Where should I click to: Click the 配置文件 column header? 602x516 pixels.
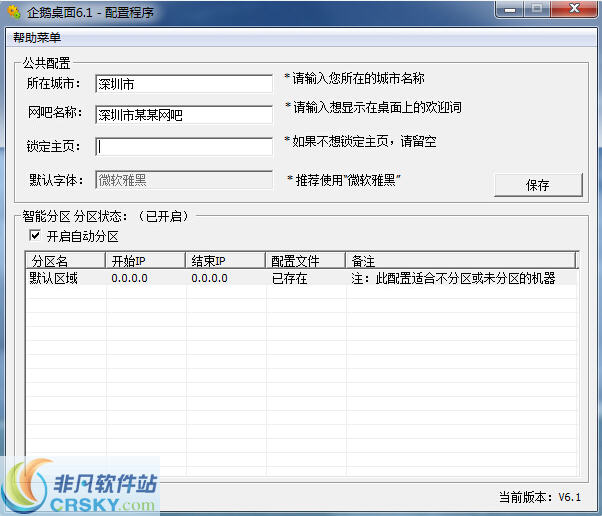pyautogui.click(x=306, y=261)
